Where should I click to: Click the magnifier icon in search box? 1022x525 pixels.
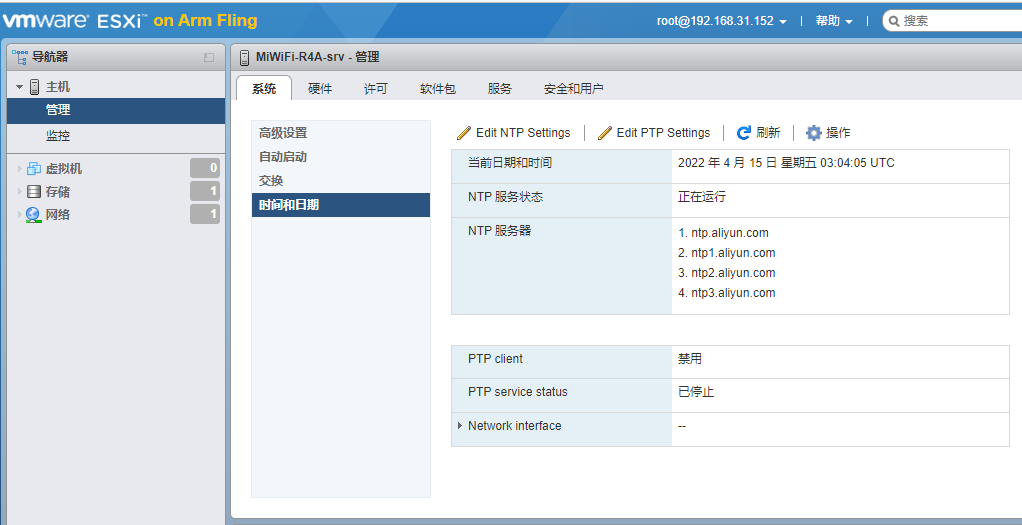pos(893,21)
